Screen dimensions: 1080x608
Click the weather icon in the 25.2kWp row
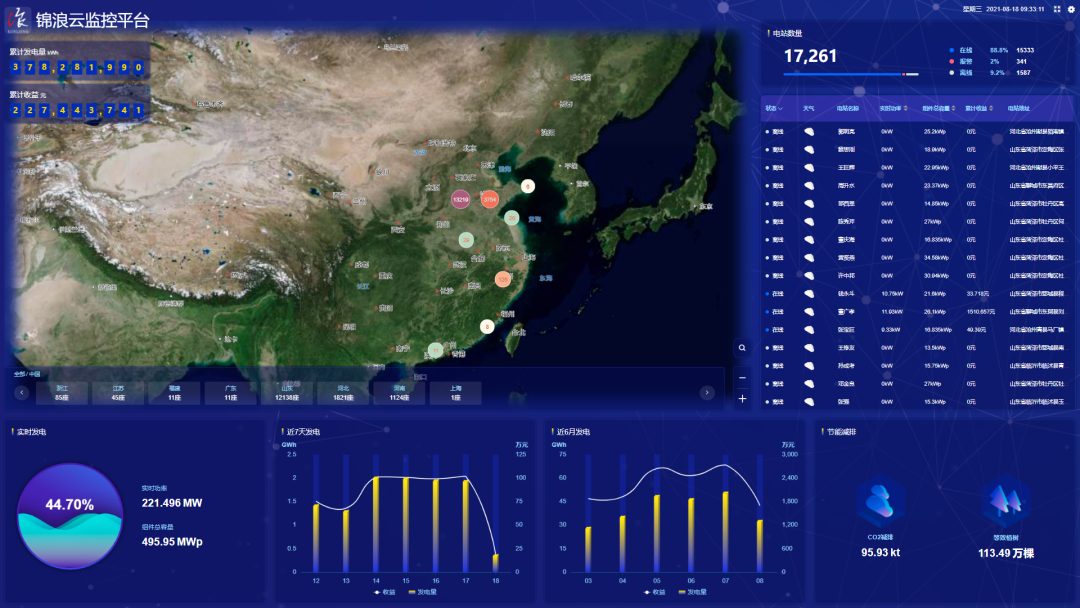pyautogui.click(x=809, y=132)
